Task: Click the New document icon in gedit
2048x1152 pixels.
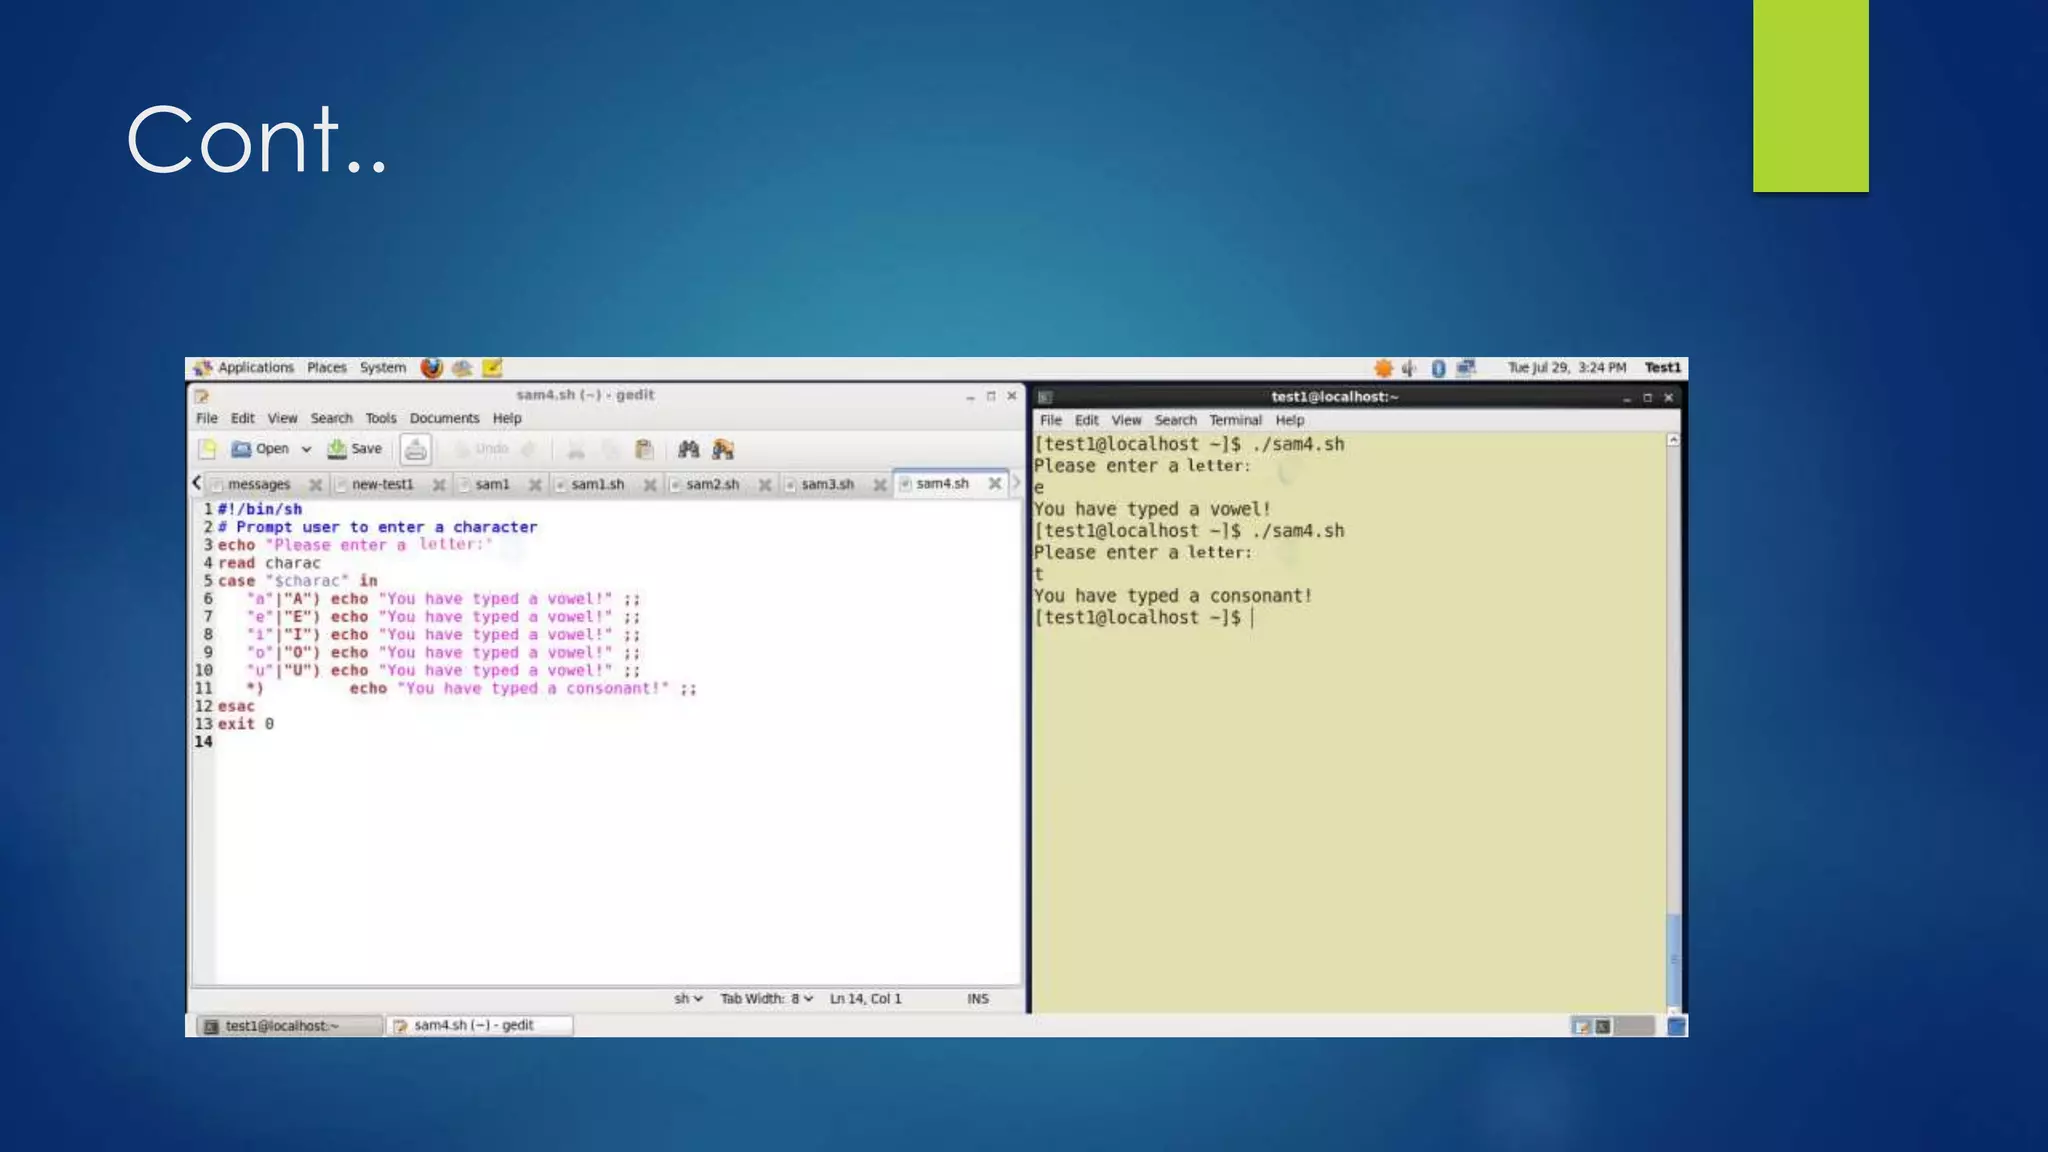Action: coord(207,449)
